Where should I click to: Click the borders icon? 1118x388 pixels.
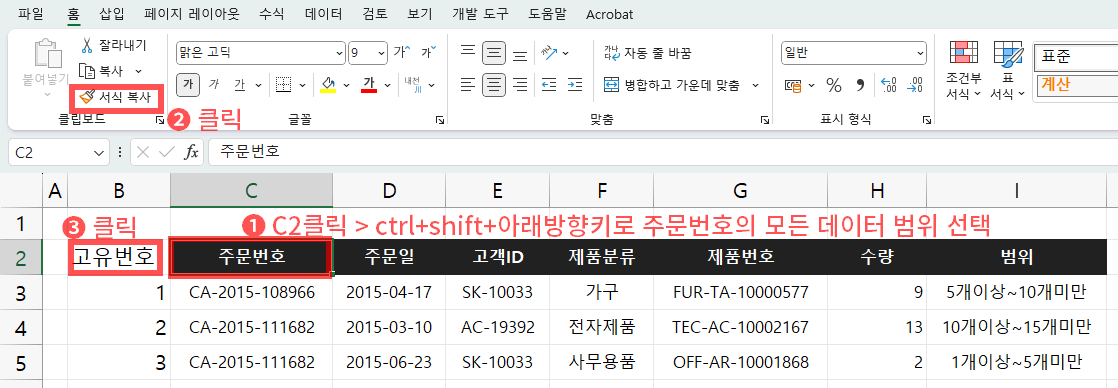[284, 85]
